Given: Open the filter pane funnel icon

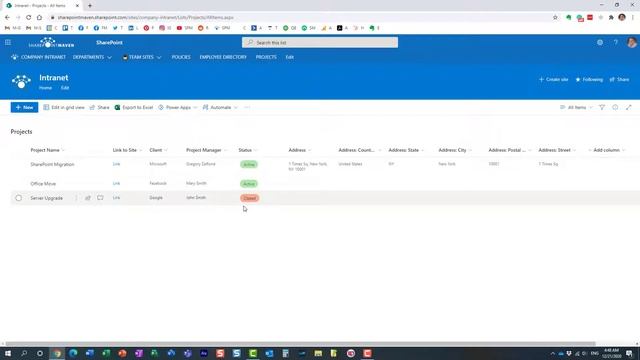Looking at the screenshot, I should pos(602,107).
